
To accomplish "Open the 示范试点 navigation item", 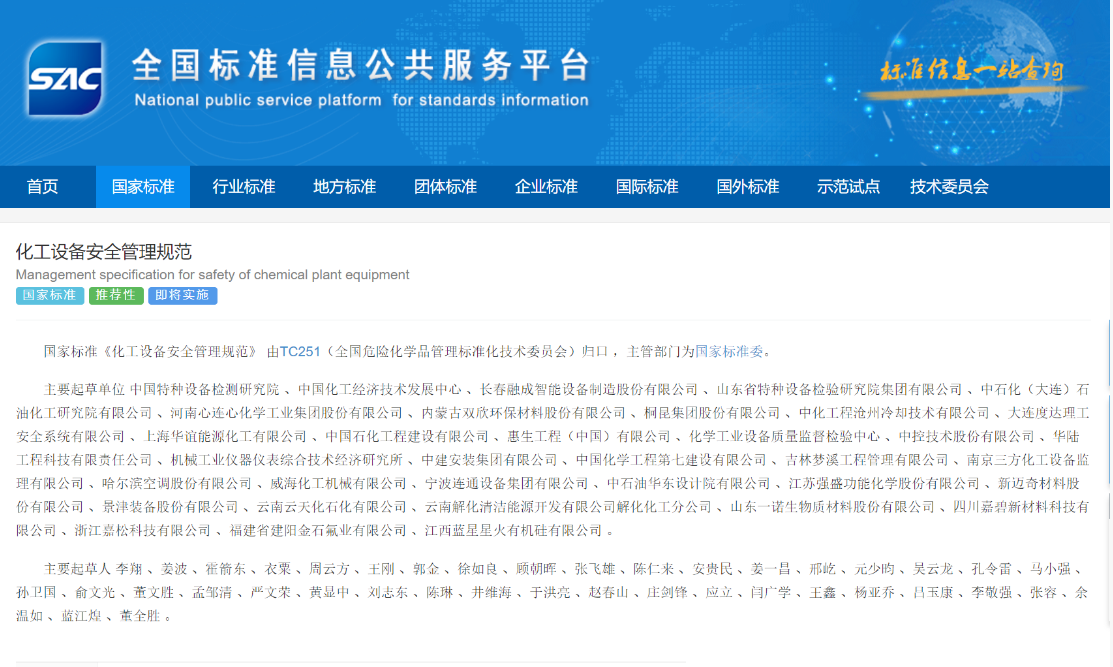I will point(849,187).
